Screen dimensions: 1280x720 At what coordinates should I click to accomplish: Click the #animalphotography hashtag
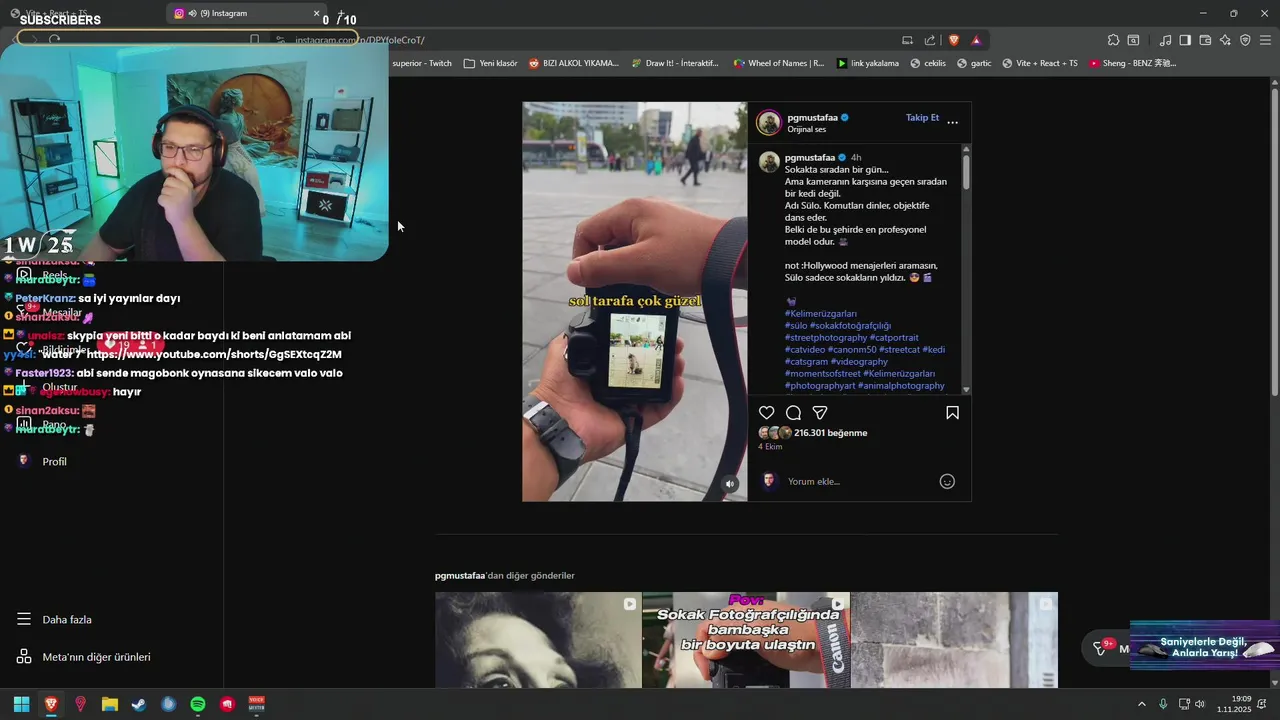point(901,386)
